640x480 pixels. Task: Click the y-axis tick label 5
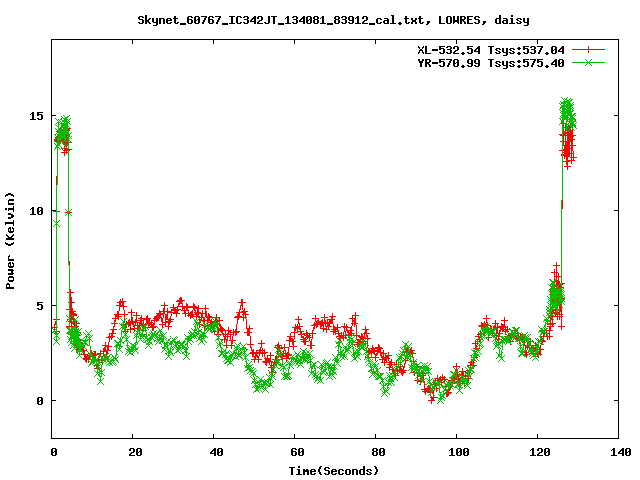pos(40,306)
